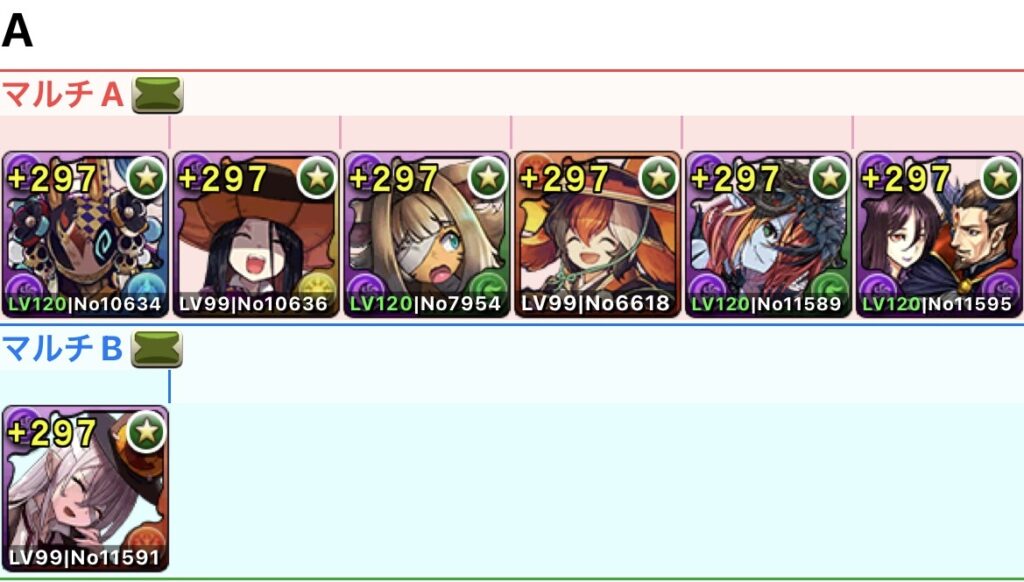Tap the orange-haired witch card No6618
The width and height of the screenshot is (1024, 582).
pyautogui.click(x=598, y=234)
